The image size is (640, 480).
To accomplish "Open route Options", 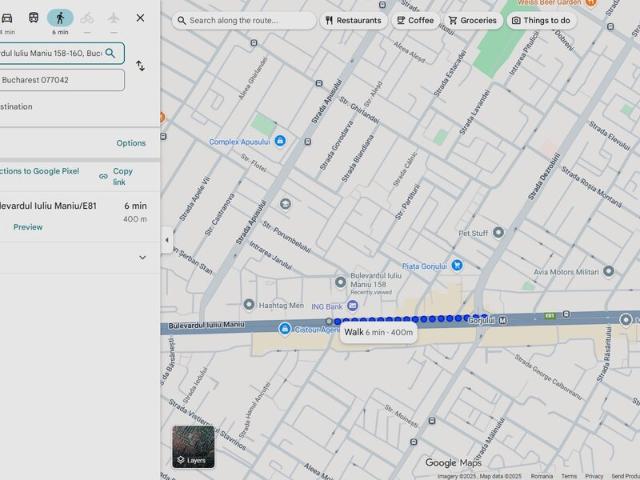I will (x=130, y=143).
